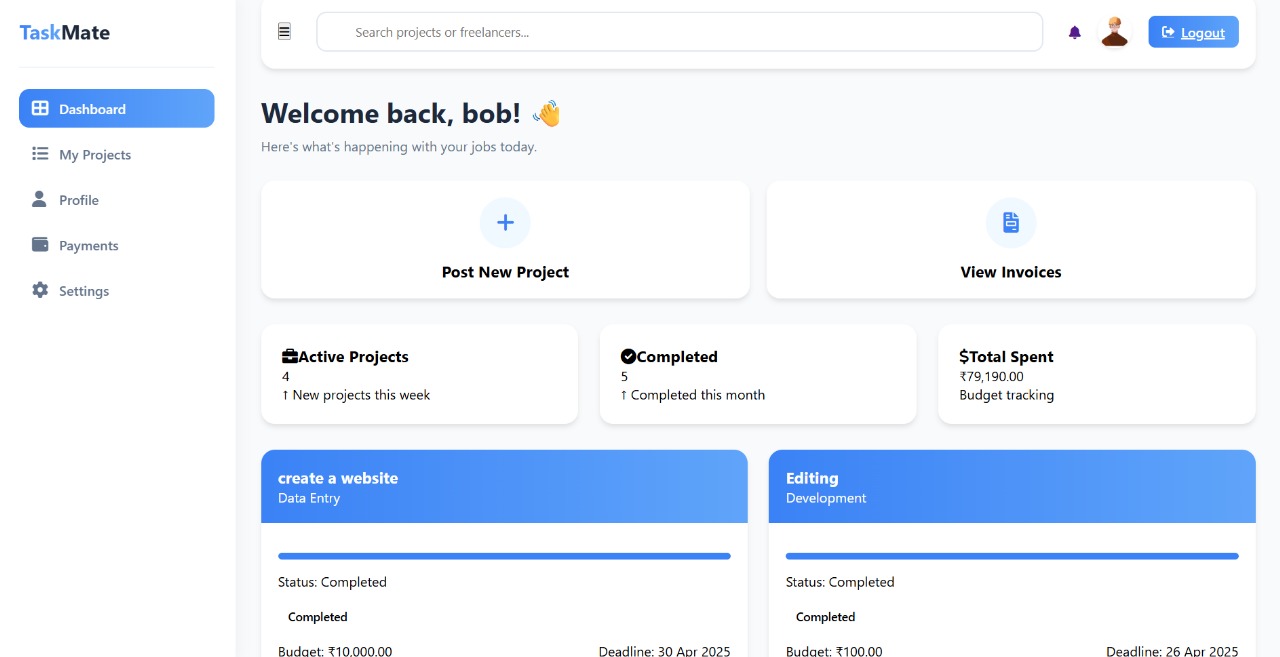The width and height of the screenshot is (1280, 657).
Task: Click the Payments wallet icon
Action: point(38,244)
